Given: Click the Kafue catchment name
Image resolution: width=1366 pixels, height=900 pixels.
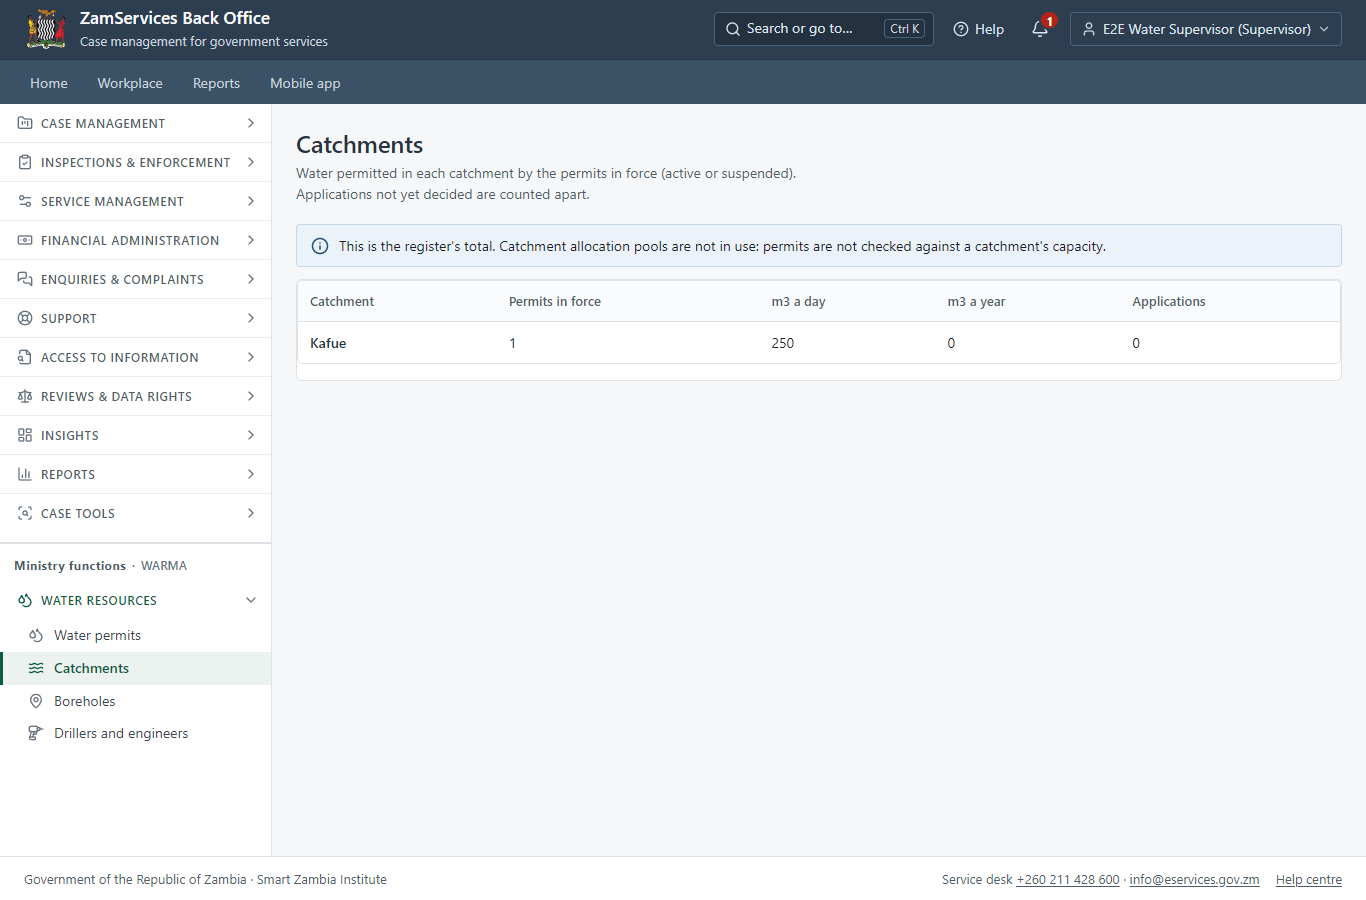Looking at the screenshot, I should point(328,343).
